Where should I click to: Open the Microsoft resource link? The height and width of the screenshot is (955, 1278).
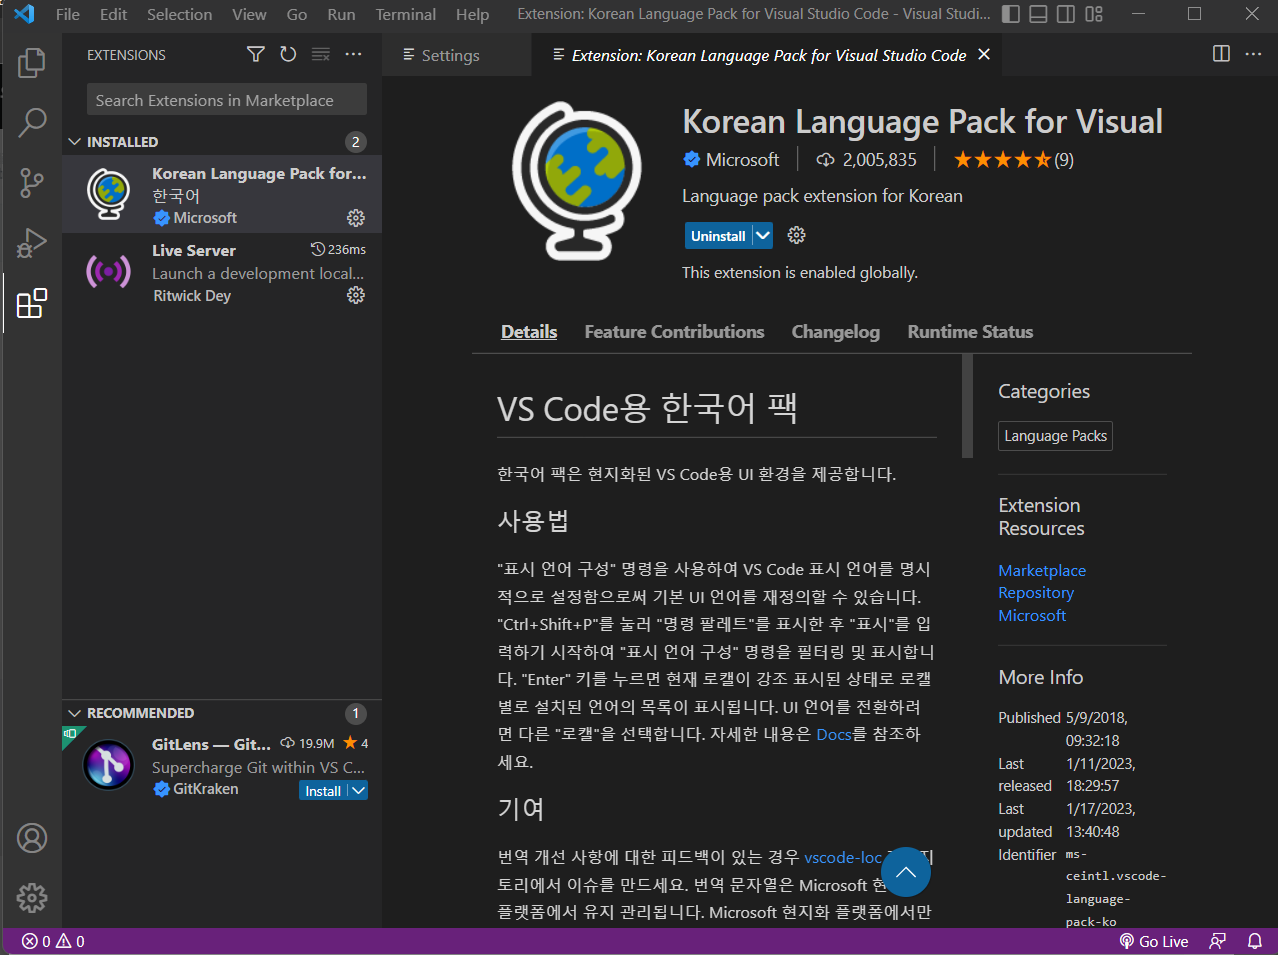(1032, 615)
